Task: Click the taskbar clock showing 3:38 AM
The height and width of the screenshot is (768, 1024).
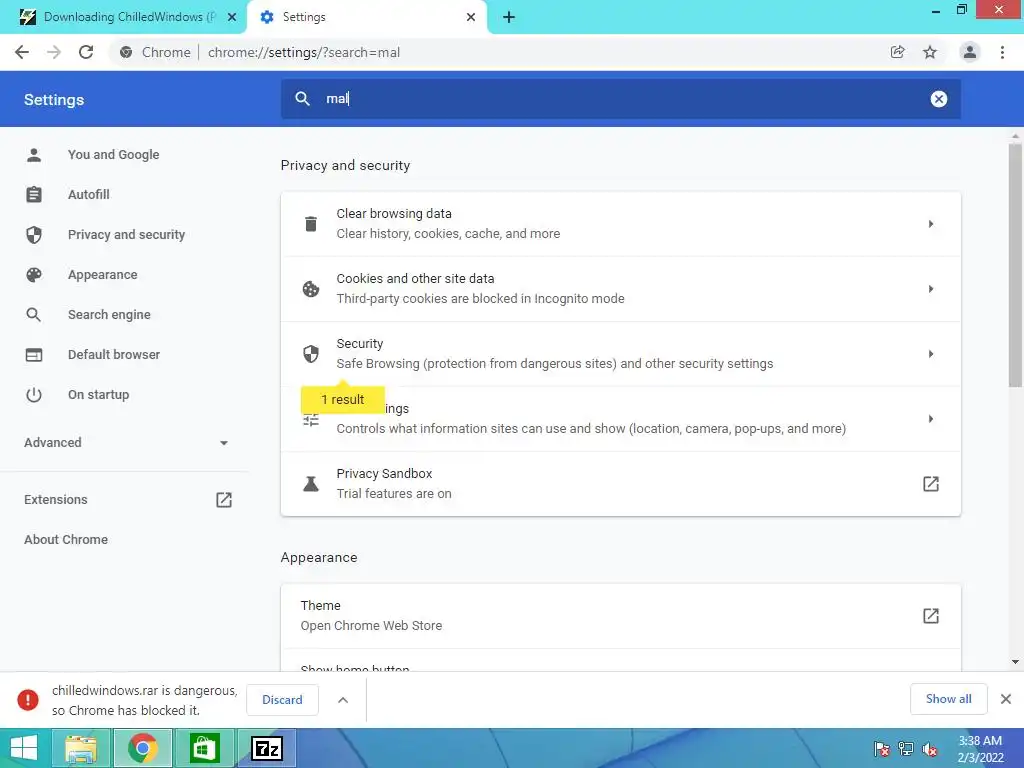Action: pos(980,749)
